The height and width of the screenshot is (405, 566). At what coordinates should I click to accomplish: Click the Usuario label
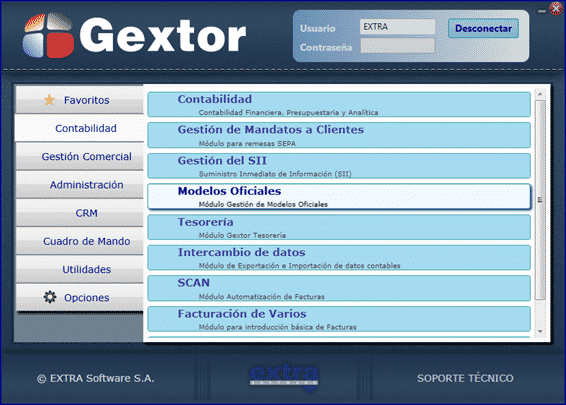[318, 28]
